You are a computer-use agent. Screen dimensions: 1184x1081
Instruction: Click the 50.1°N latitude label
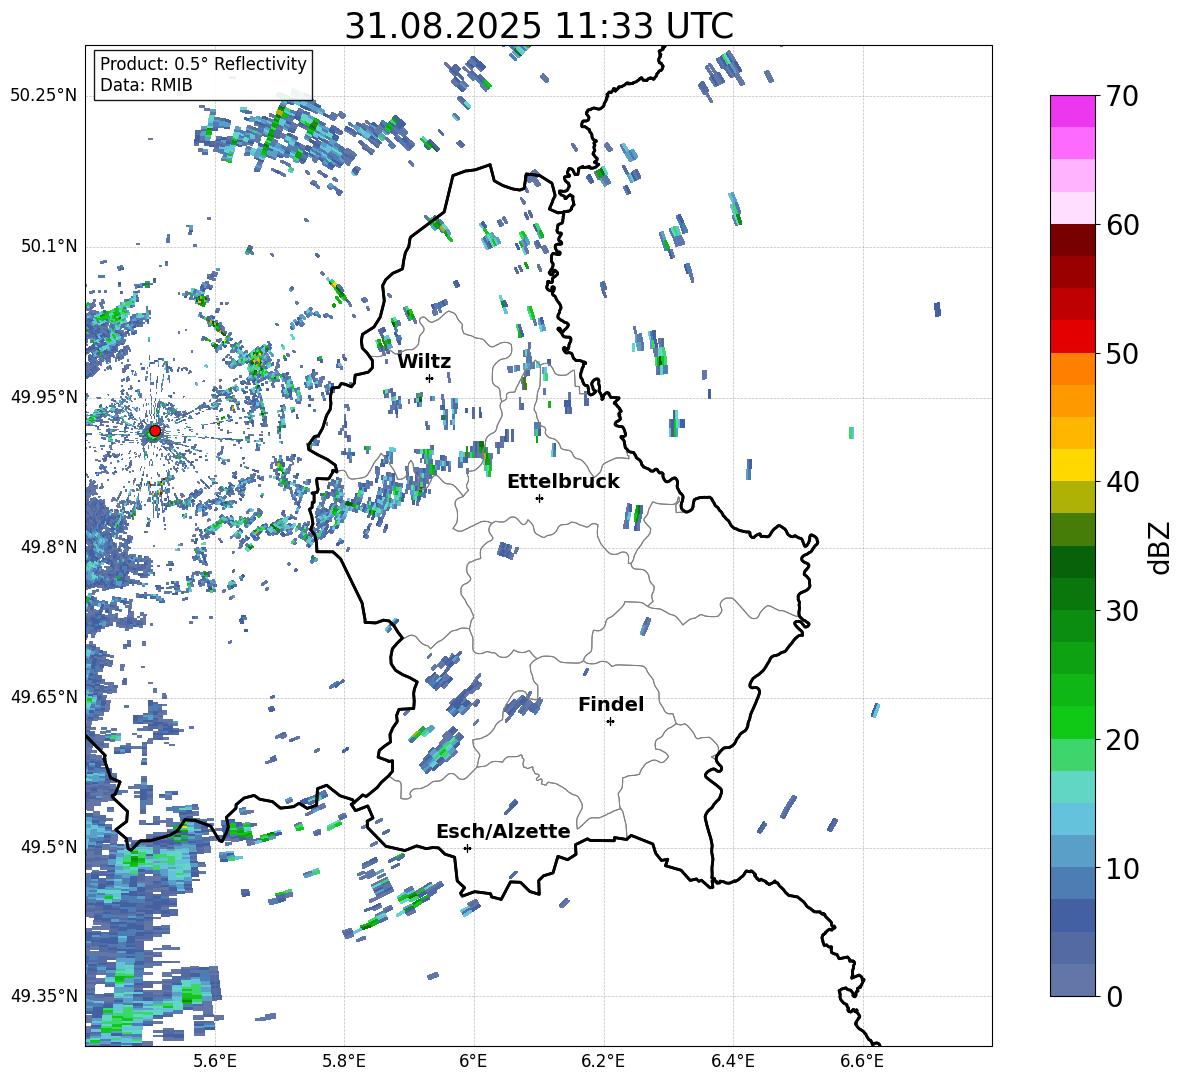pos(49,246)
